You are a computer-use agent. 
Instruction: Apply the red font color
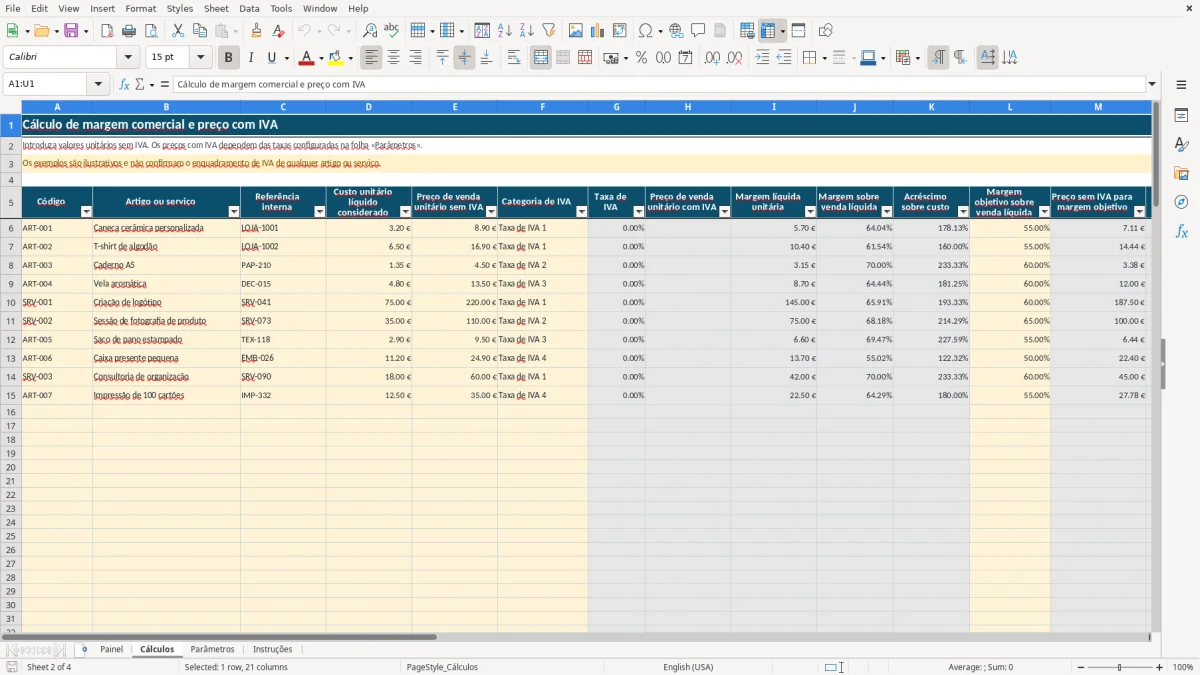tap(307, 58)
